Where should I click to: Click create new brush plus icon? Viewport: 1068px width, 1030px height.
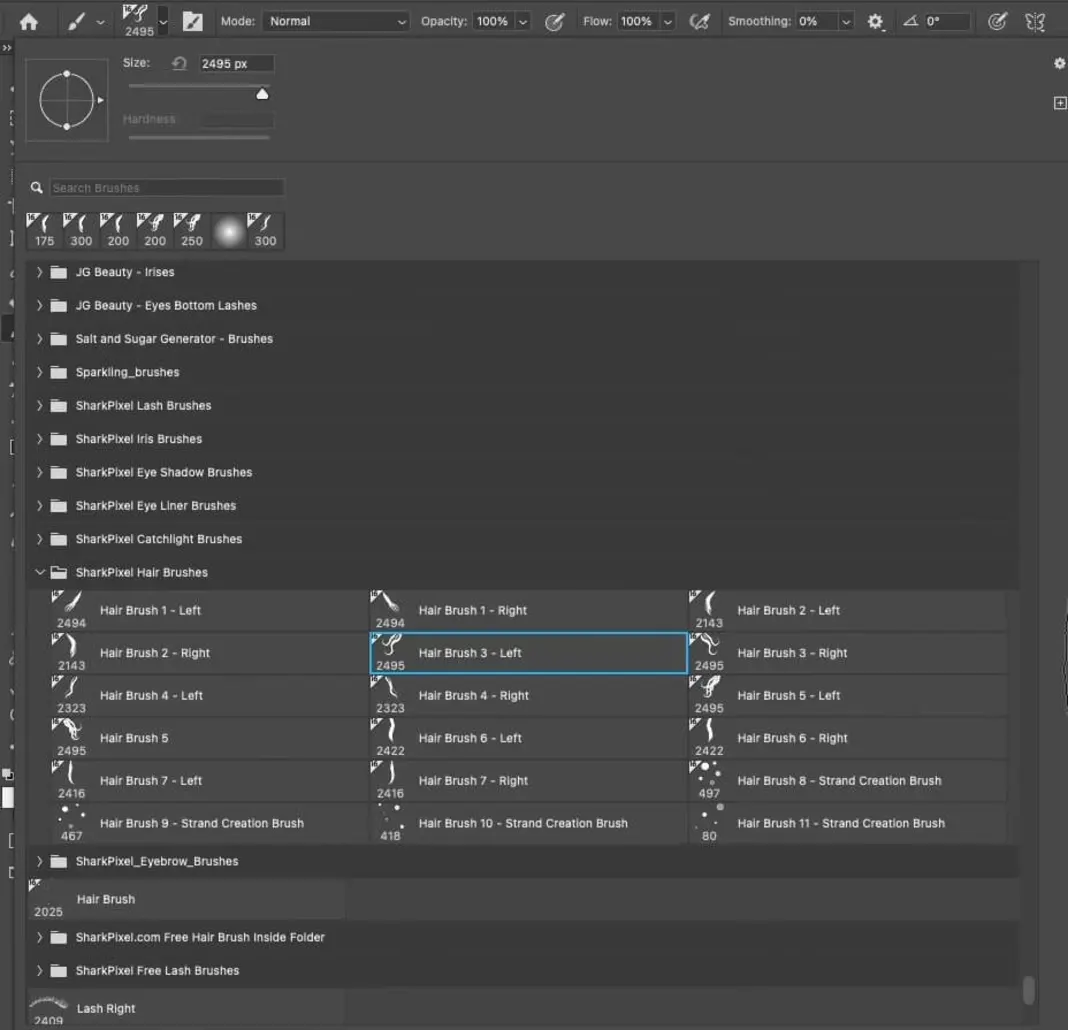1060,103
